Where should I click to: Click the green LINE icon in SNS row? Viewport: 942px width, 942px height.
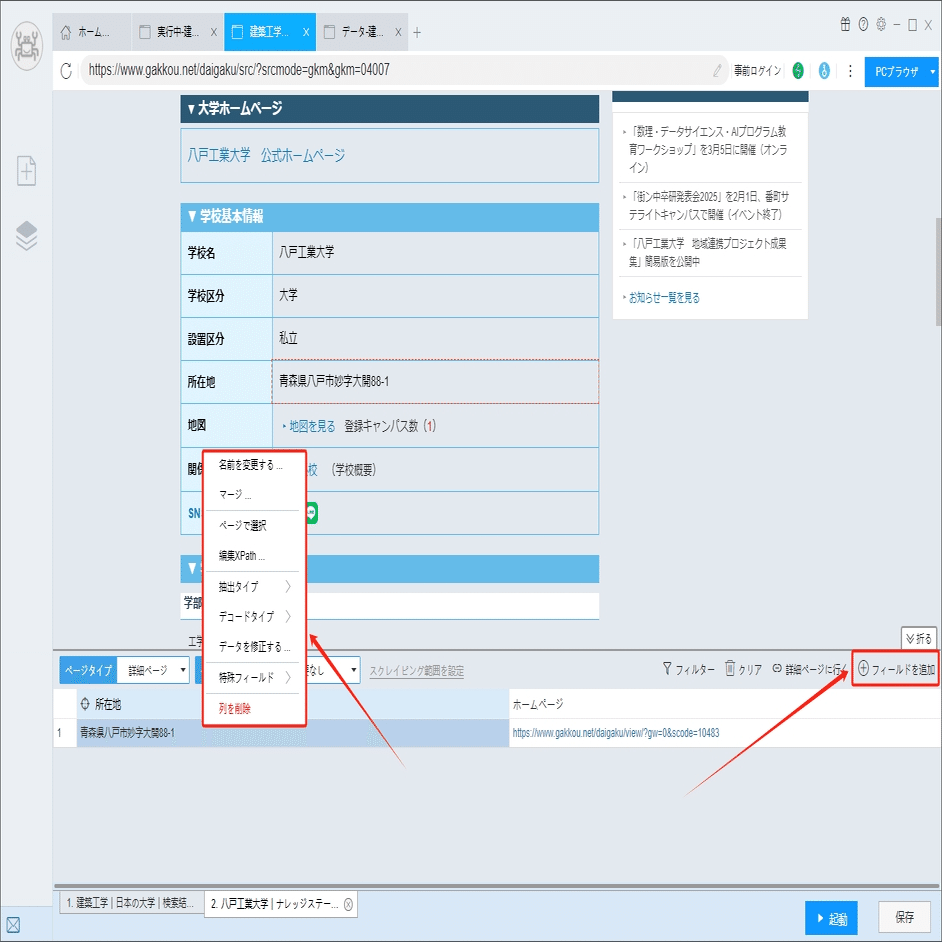tap(312, 513)
